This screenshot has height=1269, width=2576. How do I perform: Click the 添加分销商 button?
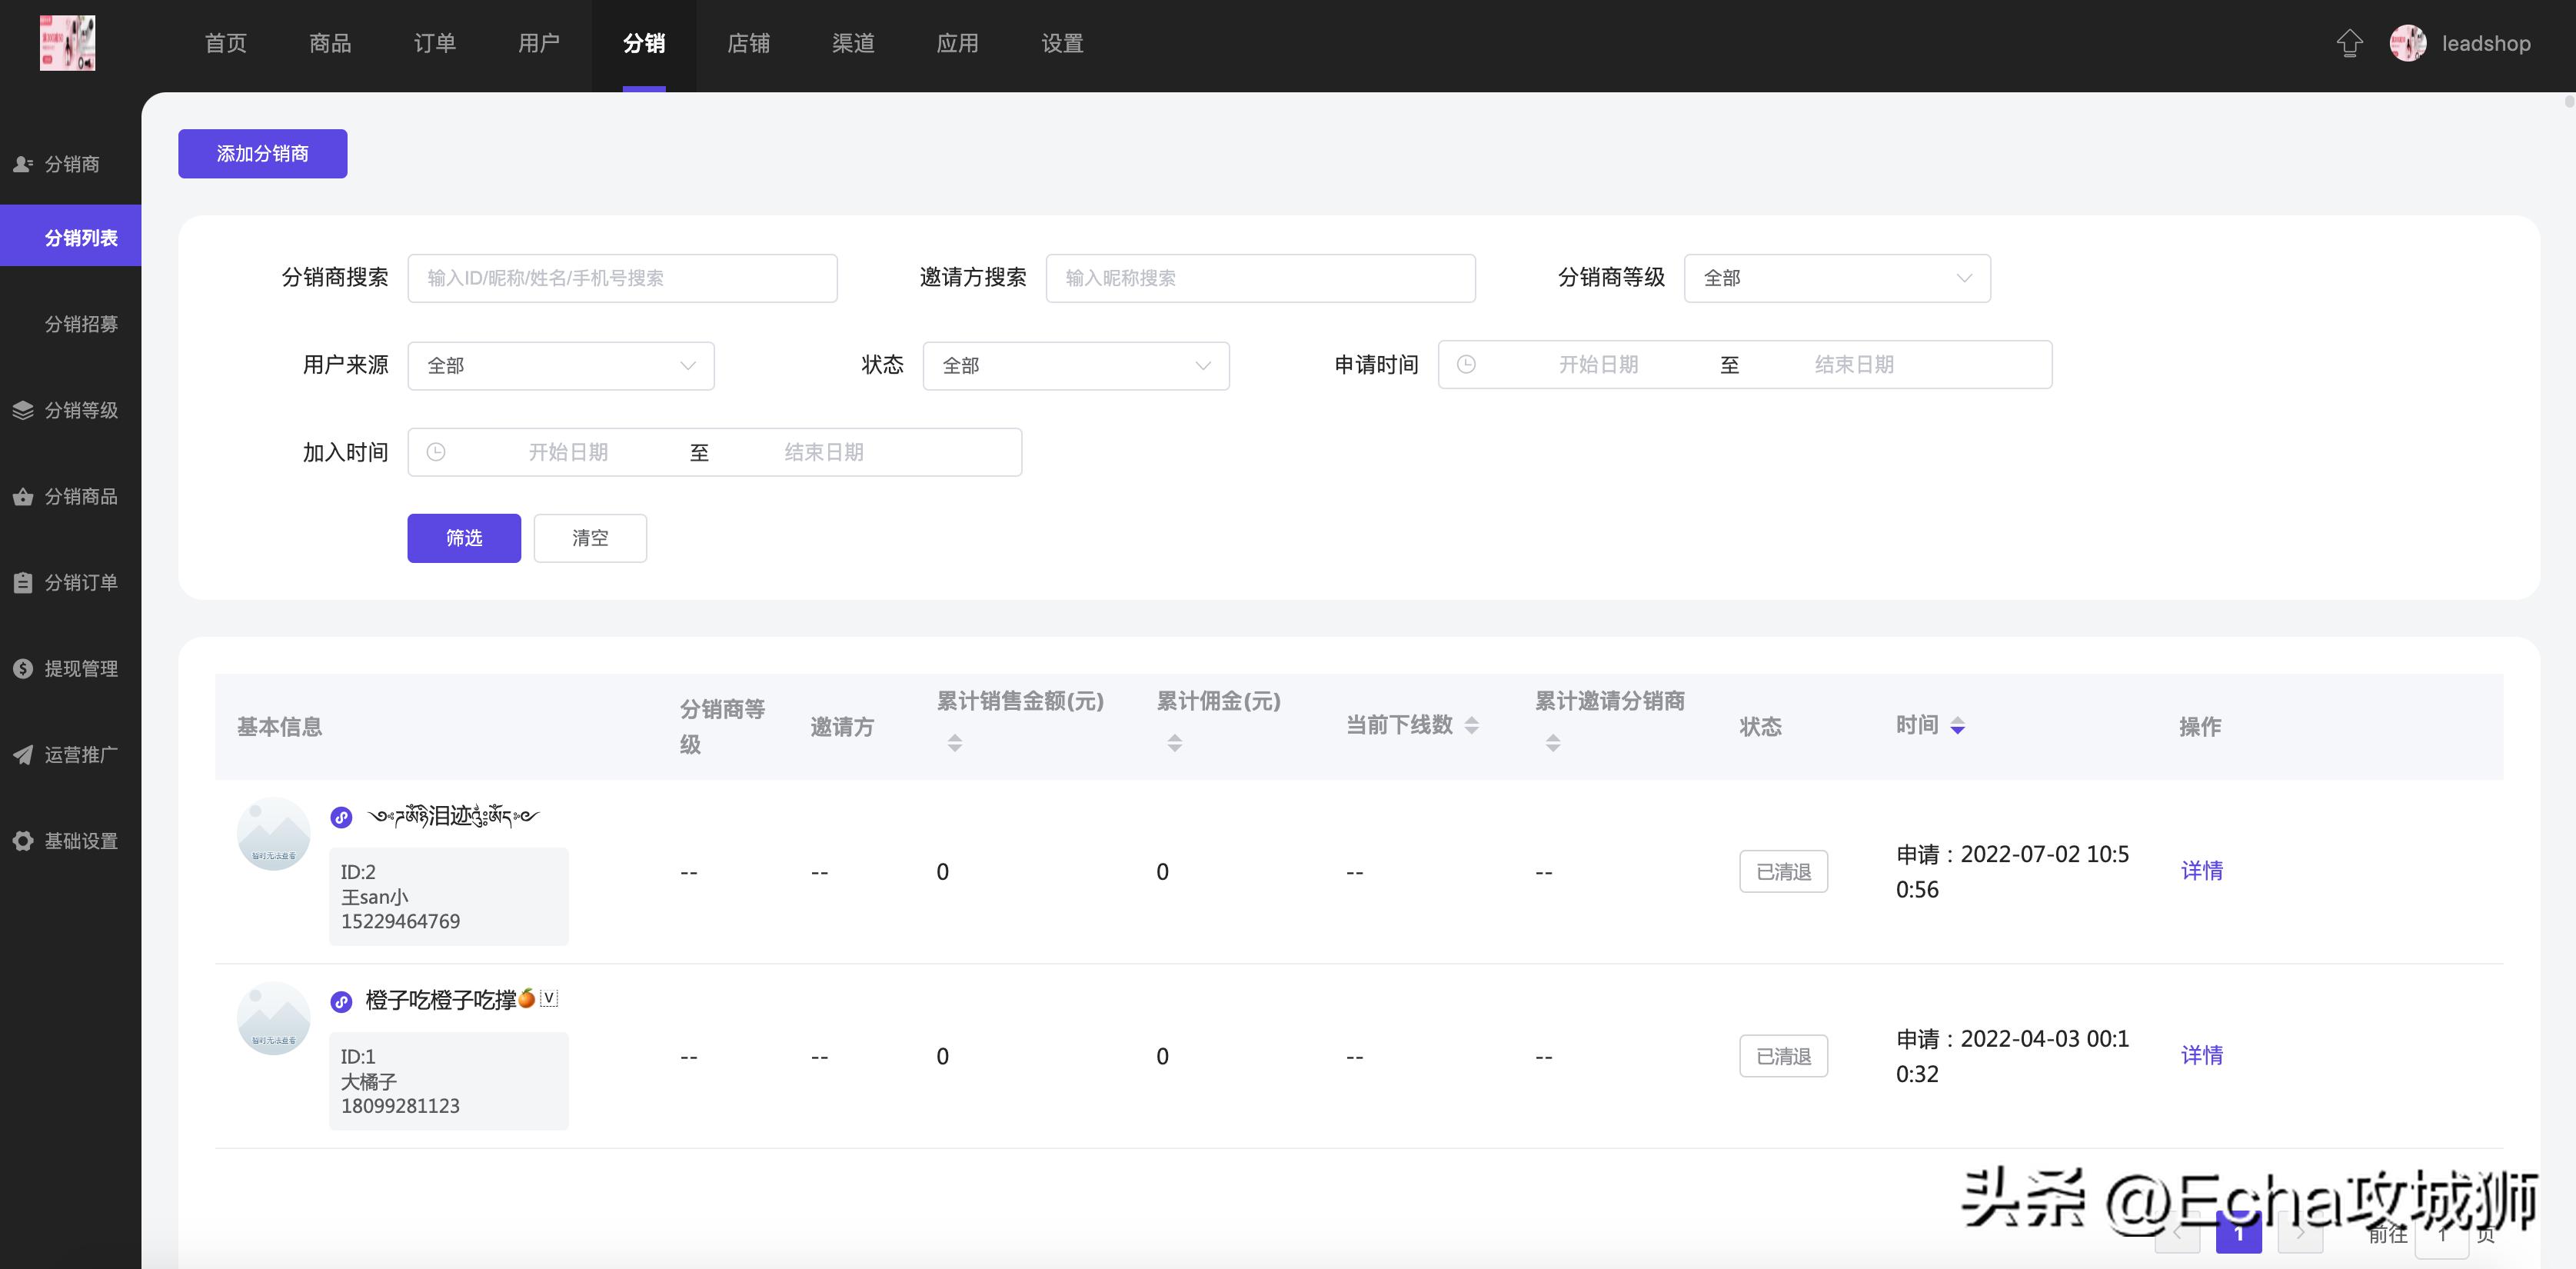[262, 153]
